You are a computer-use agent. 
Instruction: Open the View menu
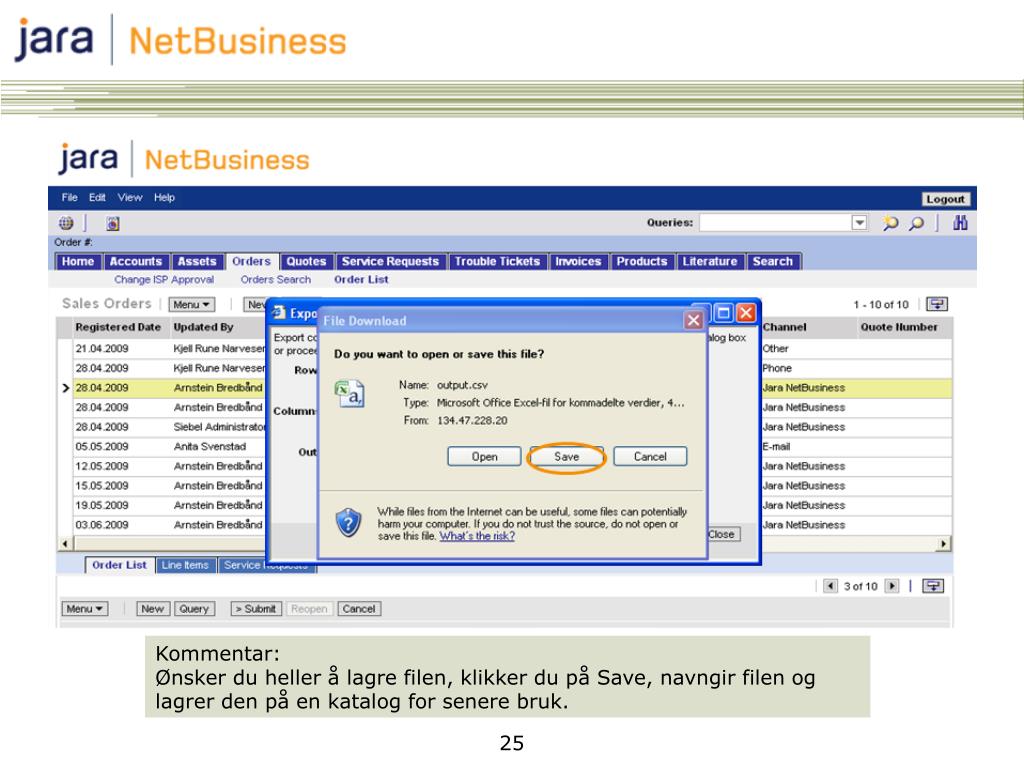130,197
